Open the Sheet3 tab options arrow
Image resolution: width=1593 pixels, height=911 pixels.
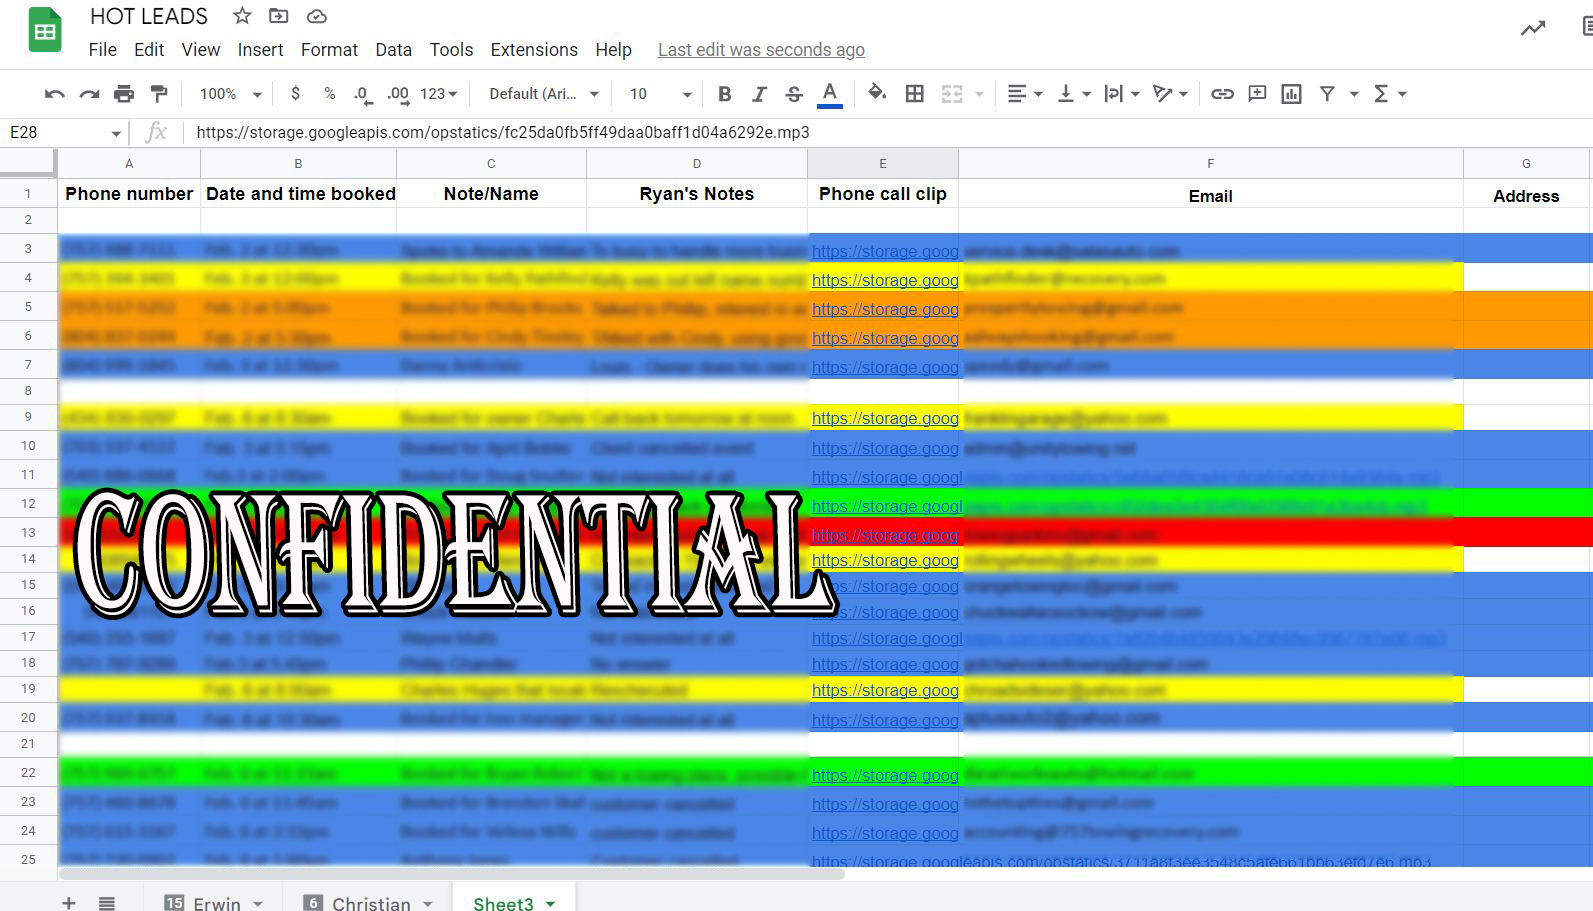point(550,904)
